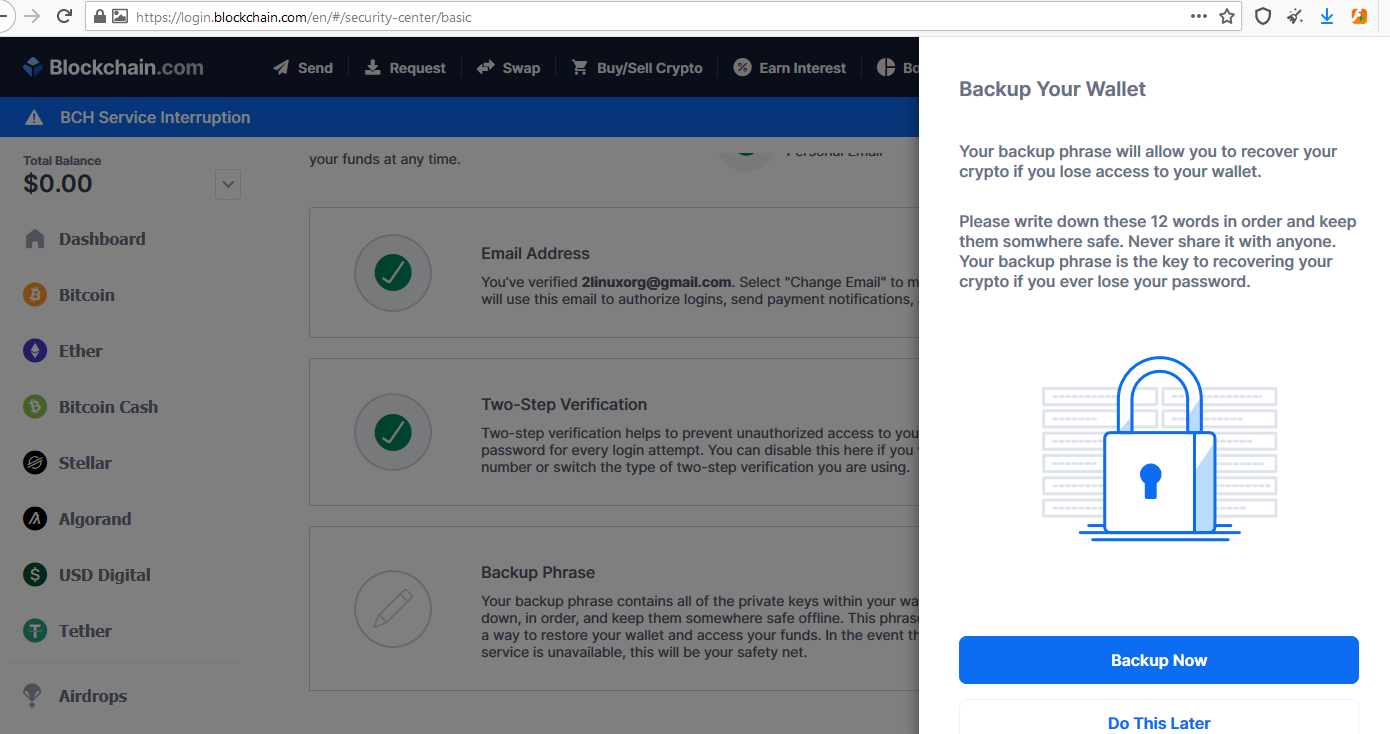Click the paper plane Send icon

[281, 68]
